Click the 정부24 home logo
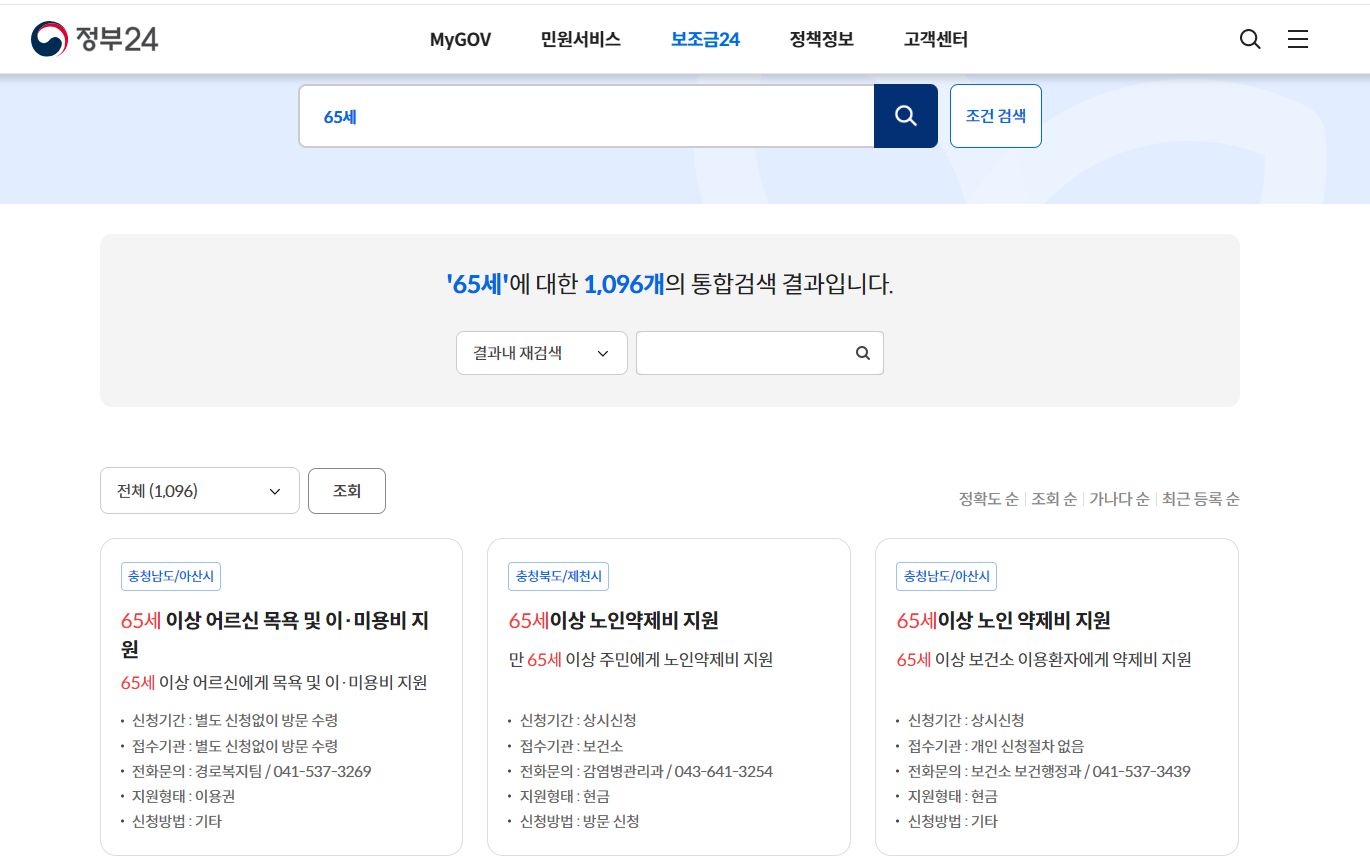Image resolution: width=1370 pixels, height=865 pixels. point(92,38)
